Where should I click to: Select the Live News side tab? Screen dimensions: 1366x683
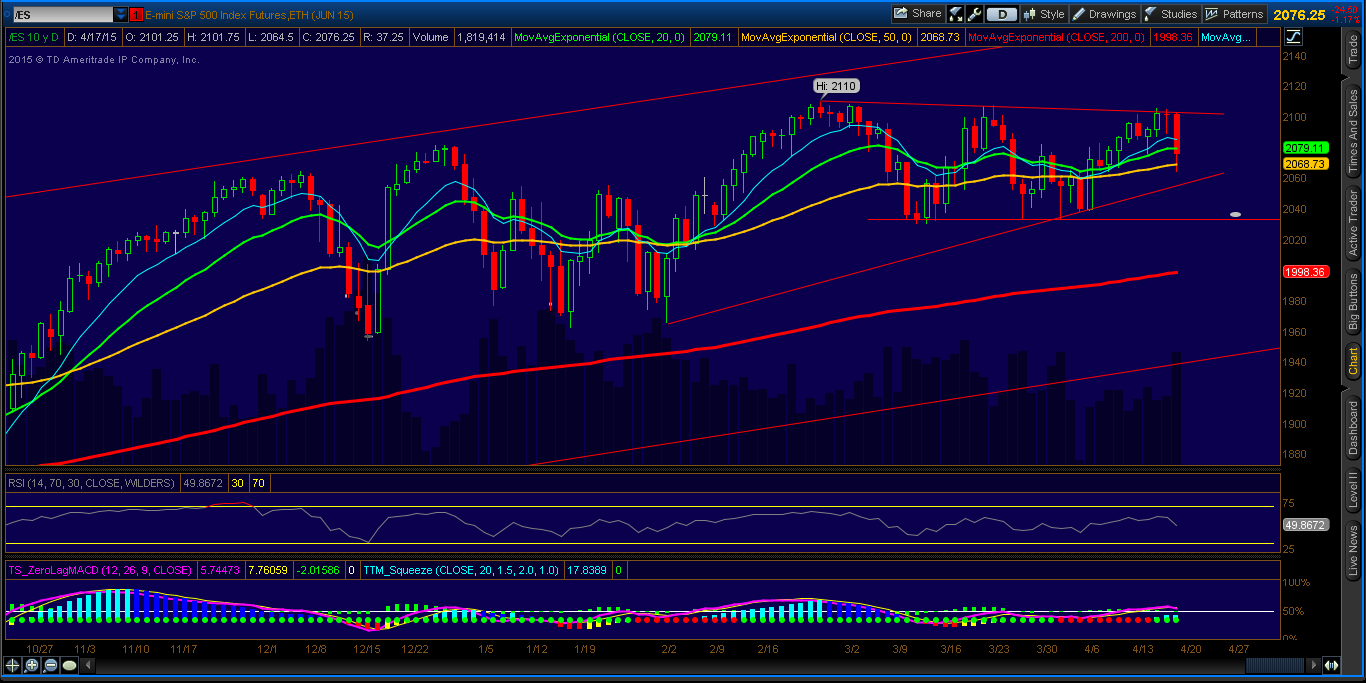1353,552
